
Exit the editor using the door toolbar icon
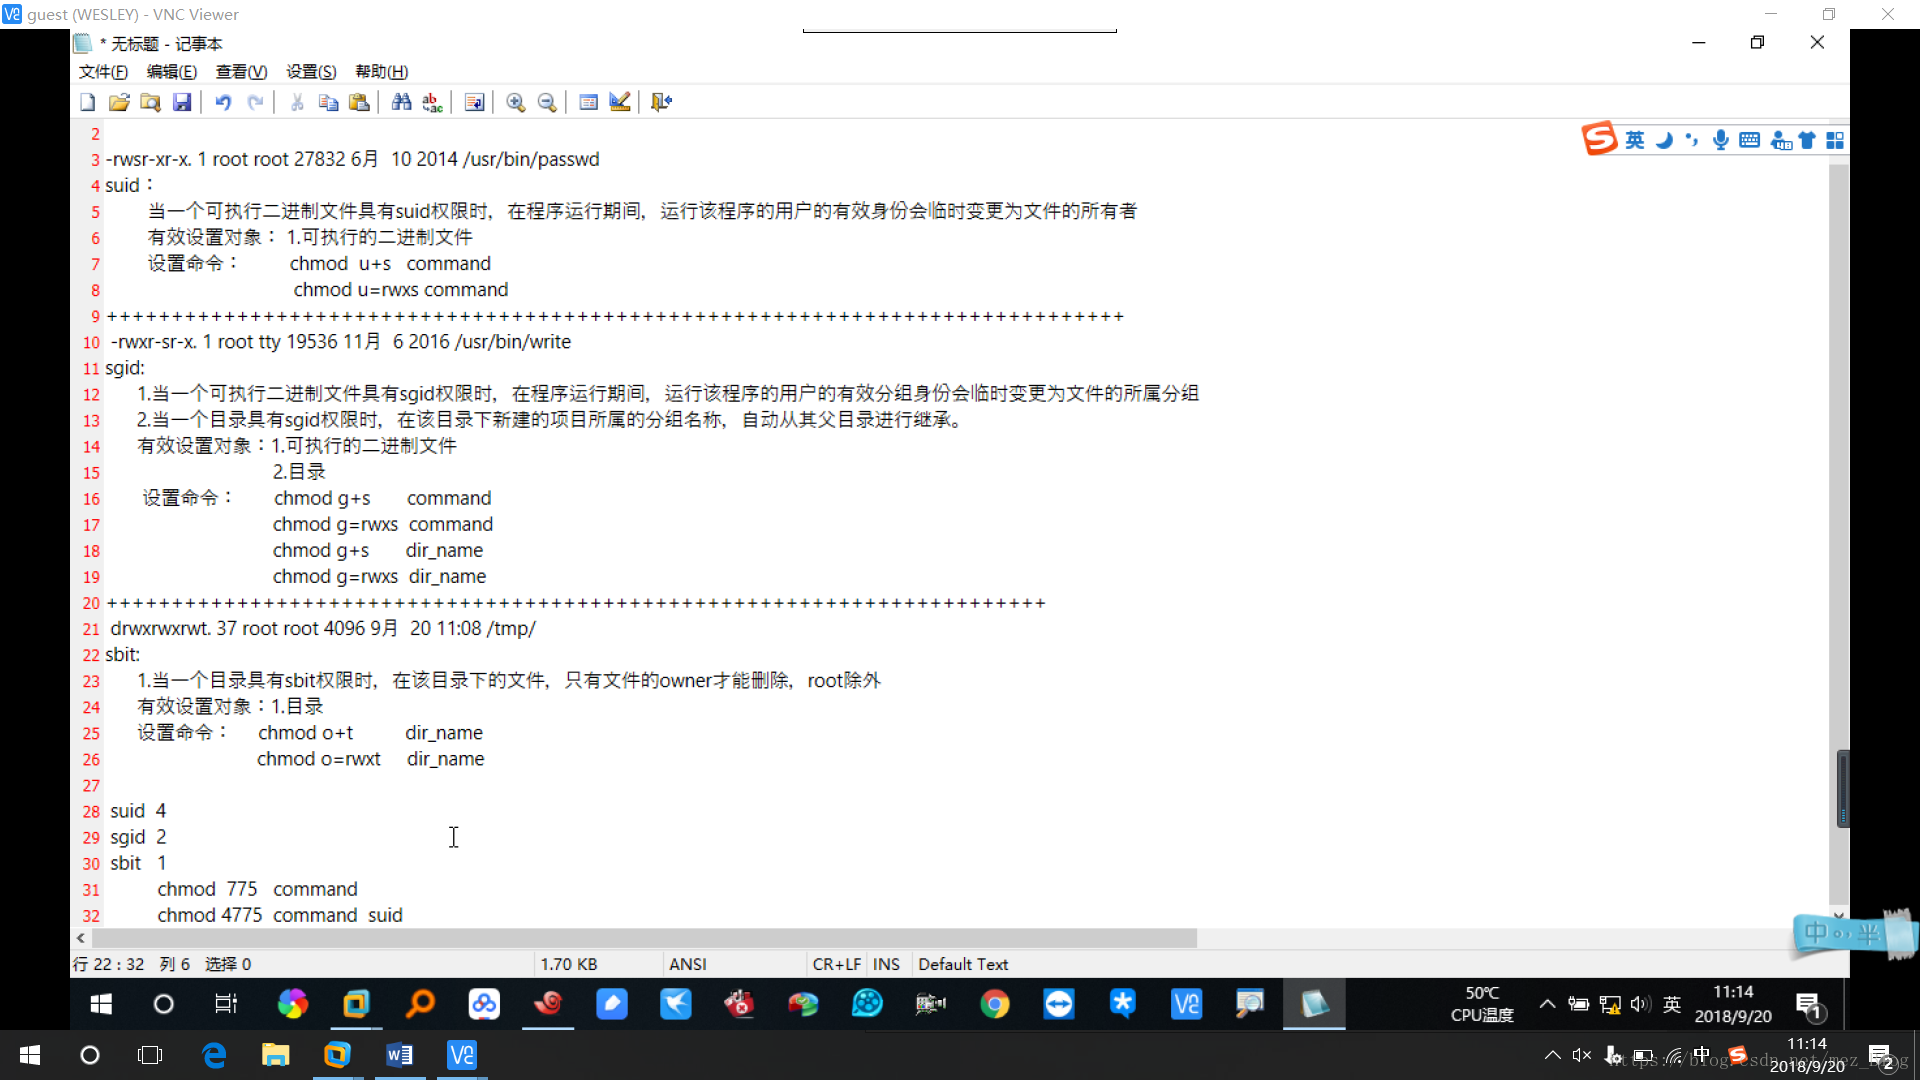coord(661,102)
